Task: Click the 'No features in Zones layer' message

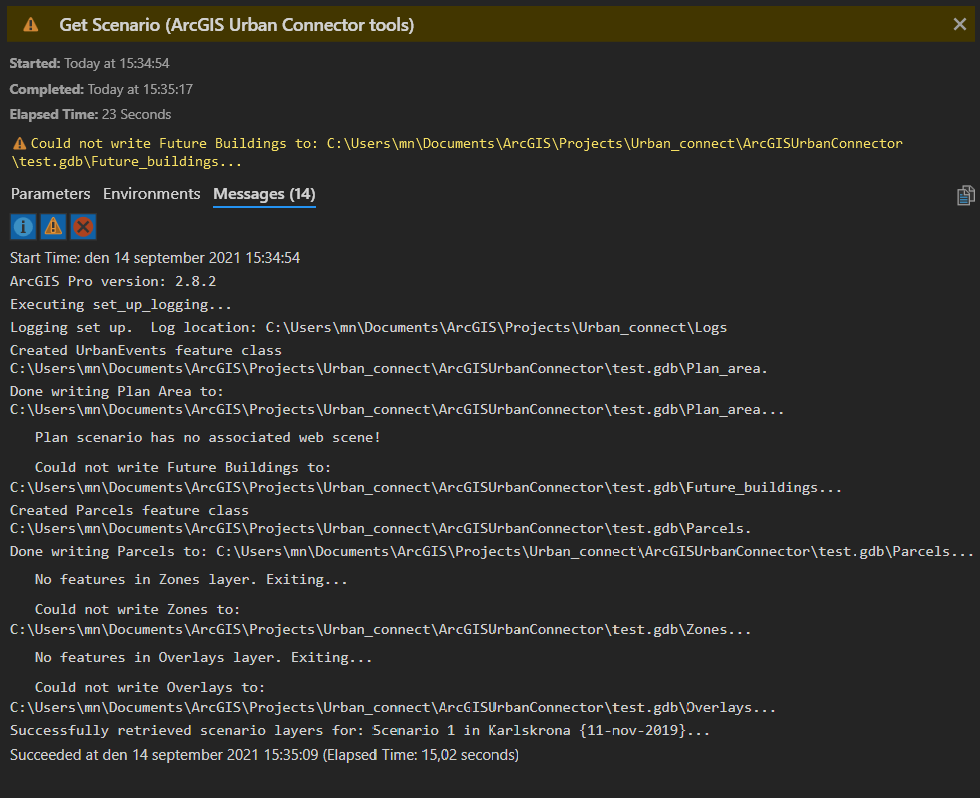Action: tap(191, 579)
